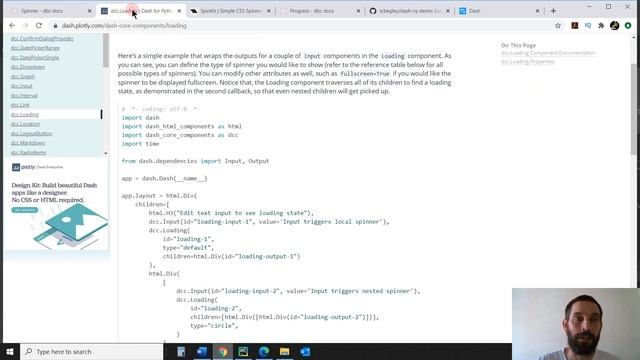Close the 'Progress - dbc docs' tab
This screenshot has height=360, width=640.
pyautogui.click(x=358, y=11)
